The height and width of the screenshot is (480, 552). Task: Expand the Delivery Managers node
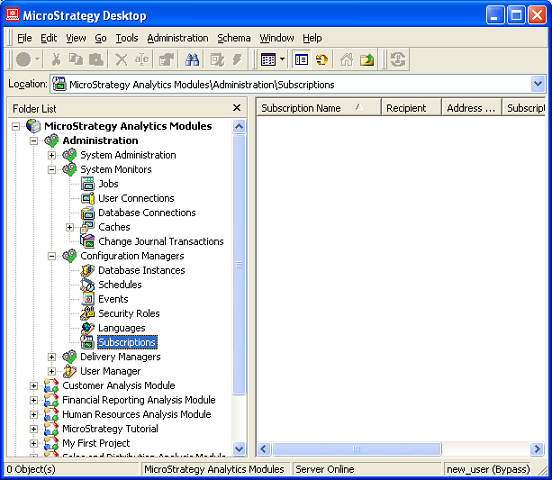52,357
